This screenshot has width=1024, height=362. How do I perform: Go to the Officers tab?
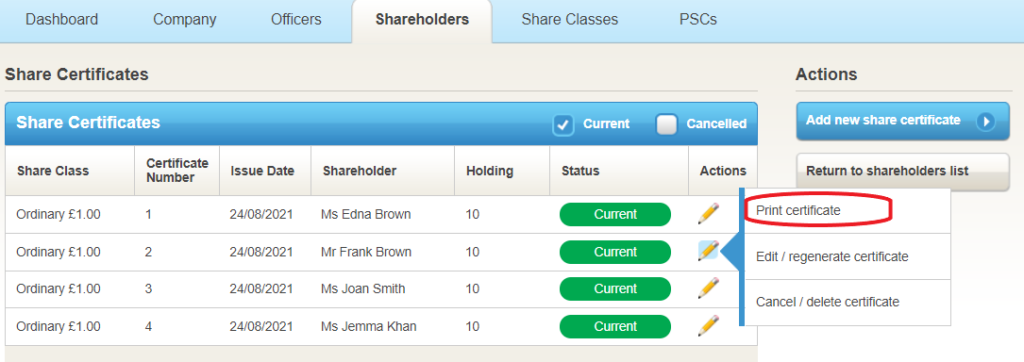(x=296, y=20)
